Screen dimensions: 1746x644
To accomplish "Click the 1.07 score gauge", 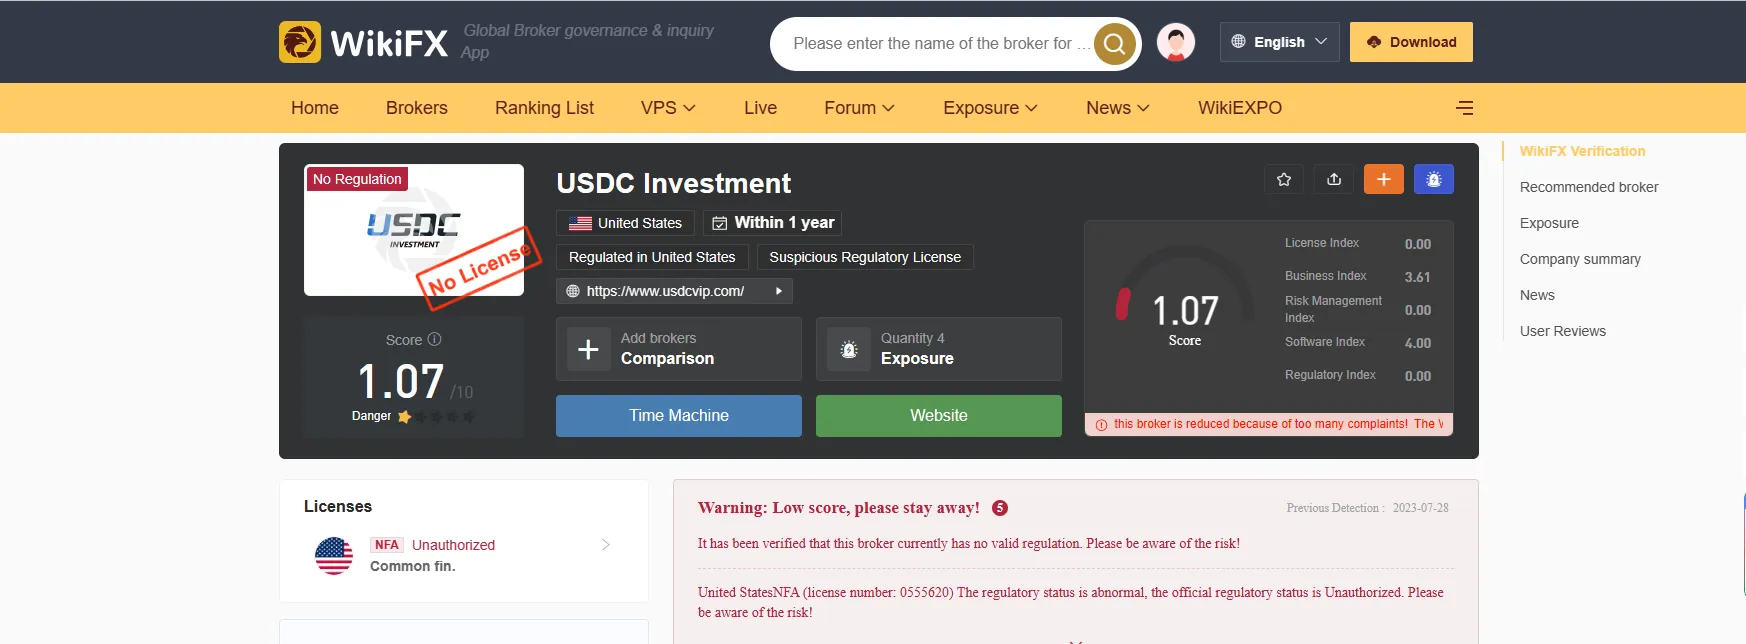I will point(1185,300).
